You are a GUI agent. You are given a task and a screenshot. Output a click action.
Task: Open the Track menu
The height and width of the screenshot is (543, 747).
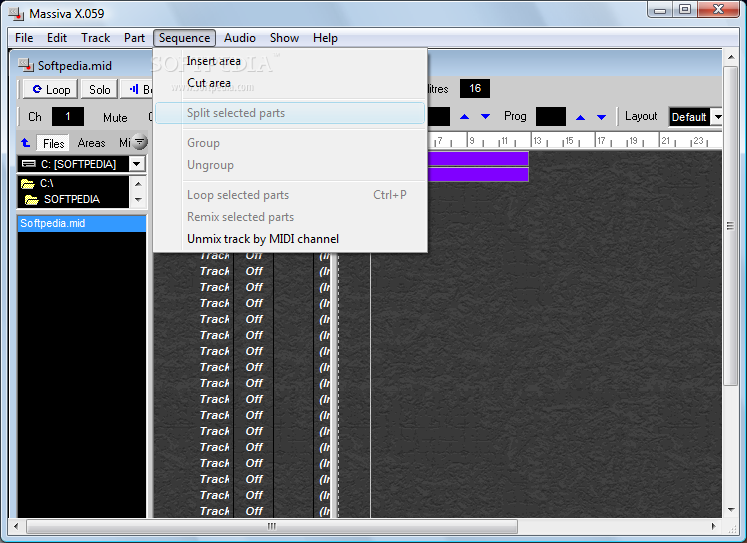click(95, 38)
